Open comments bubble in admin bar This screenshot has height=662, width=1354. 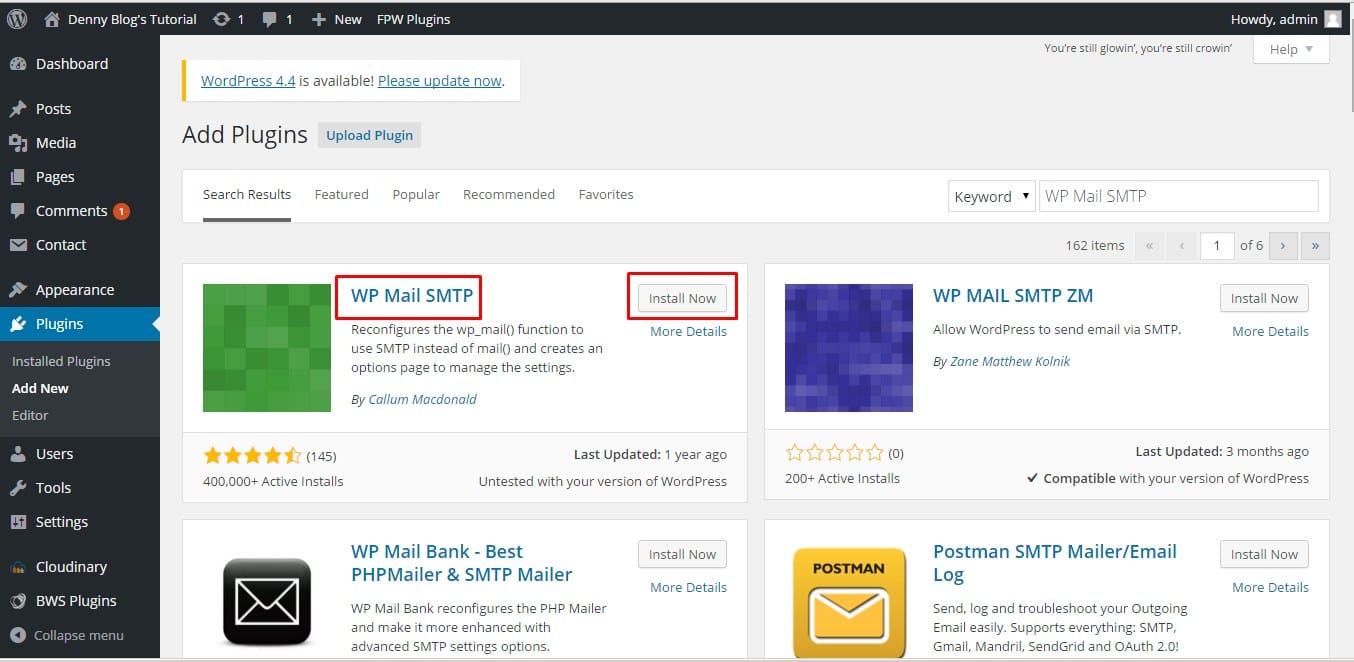click(270, 20)
